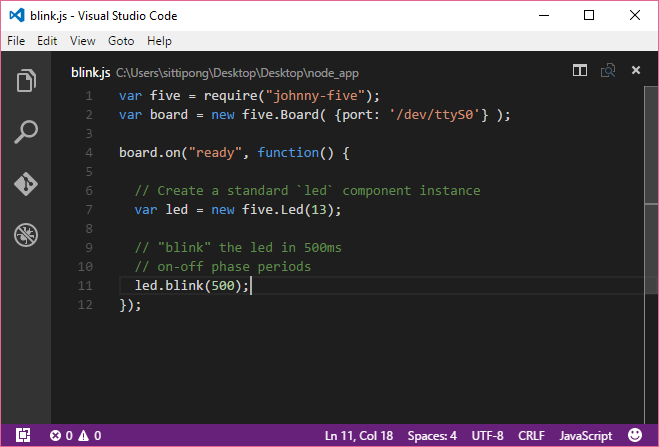Click the open preview icon
This screenshot has width=659, height=447.
pyautogui.click(x=608, y=70)
